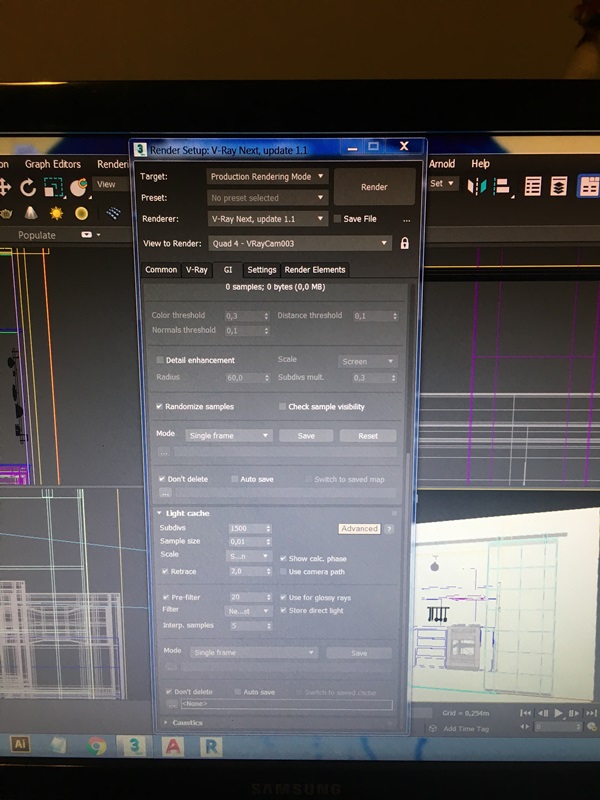Open the Help menu
This screenshot has width=600, height=800.
coord(480,163)
